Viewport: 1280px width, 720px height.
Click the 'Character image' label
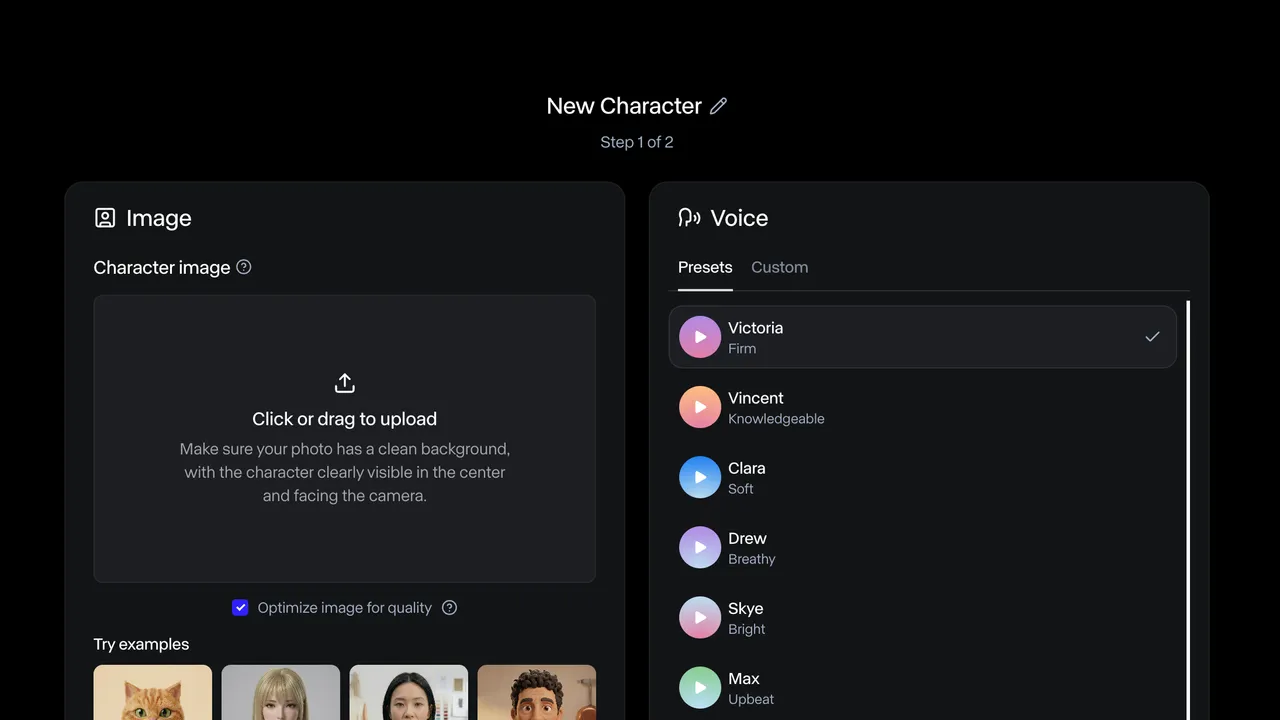(162, 267)
